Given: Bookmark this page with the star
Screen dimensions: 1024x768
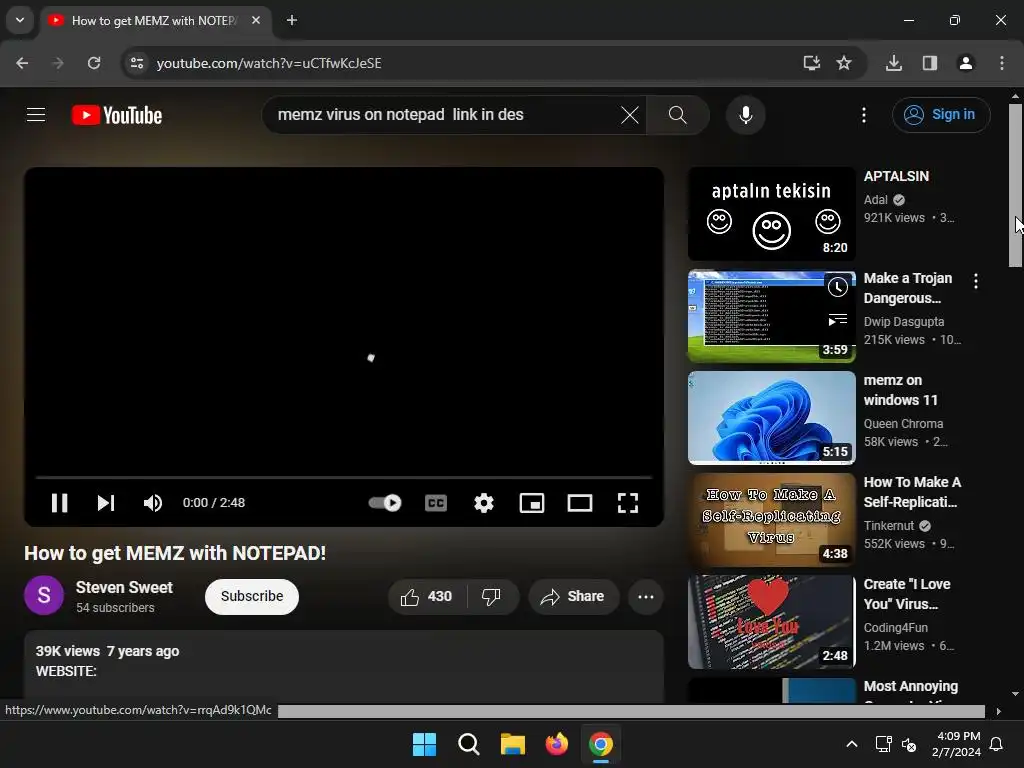Looking at the screenshot, I should coord(844,63).
